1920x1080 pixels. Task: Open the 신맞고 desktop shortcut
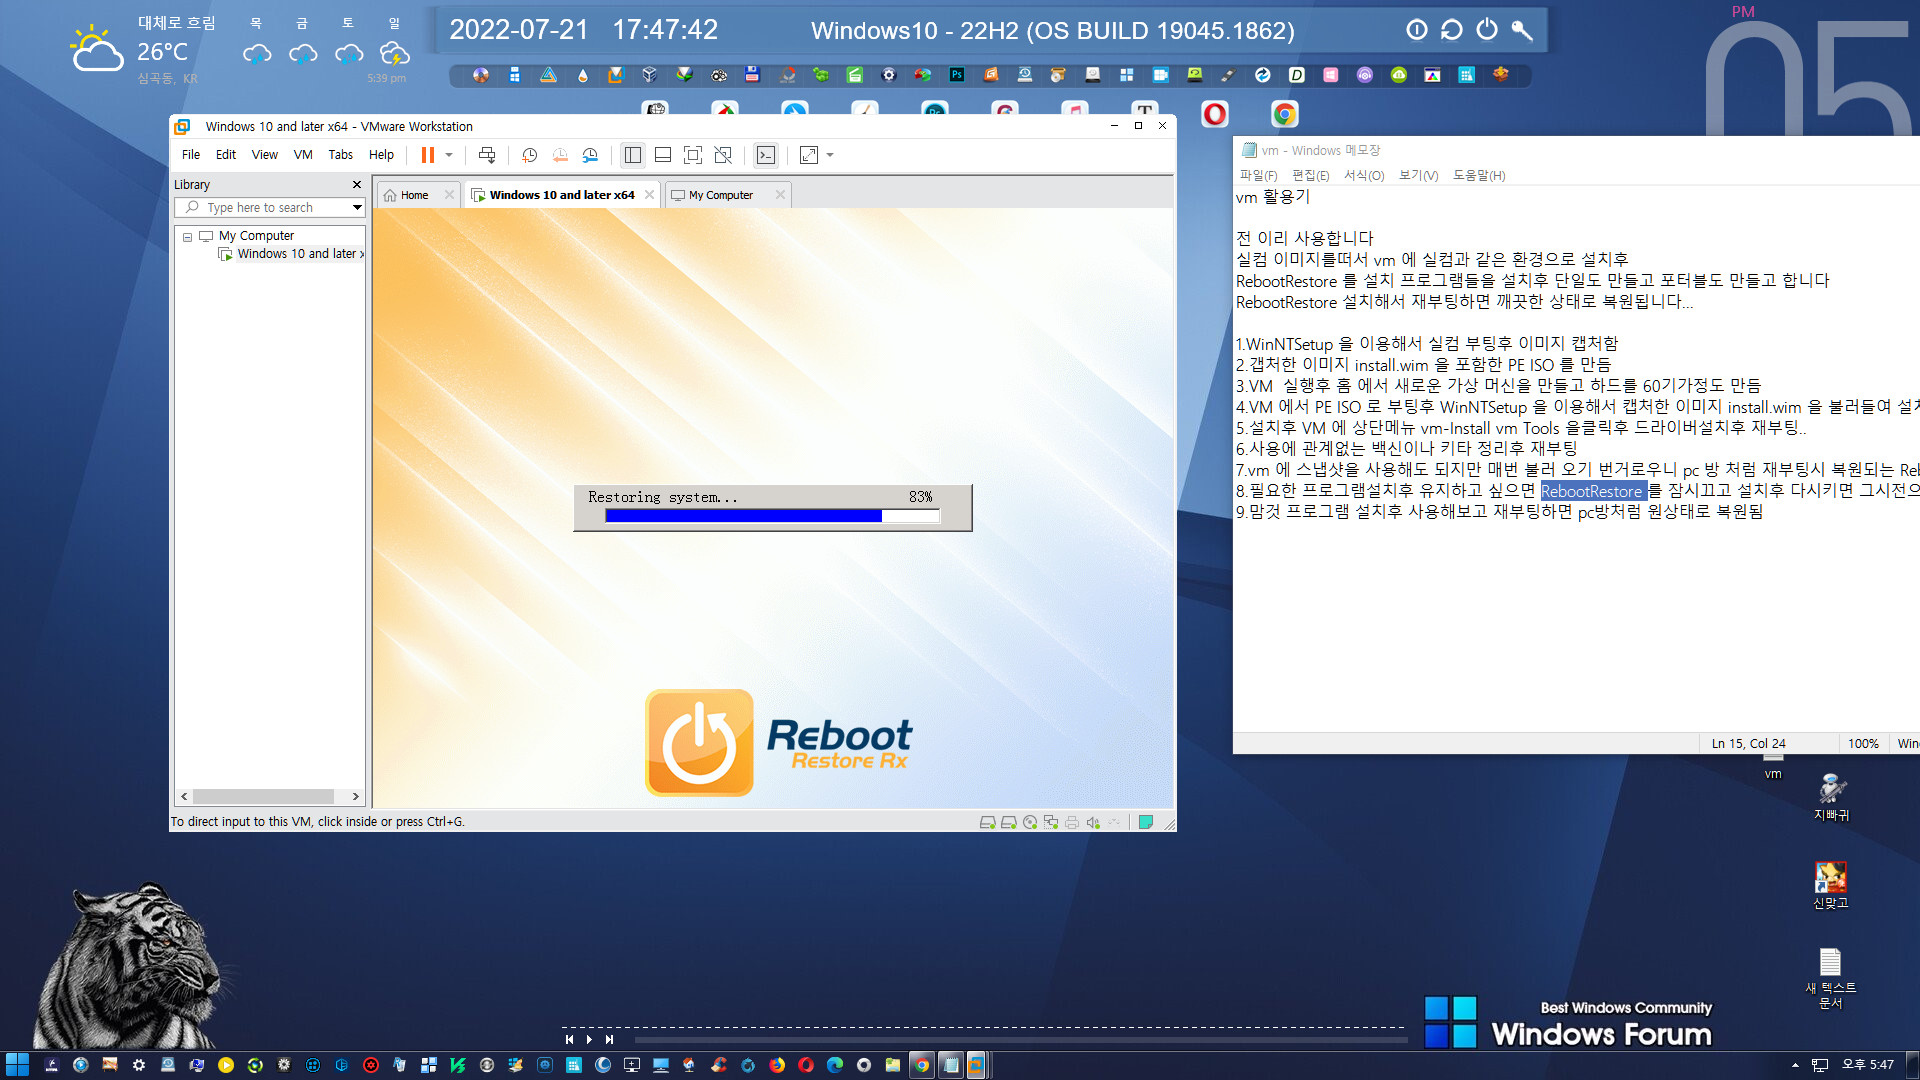point(1831,885)
